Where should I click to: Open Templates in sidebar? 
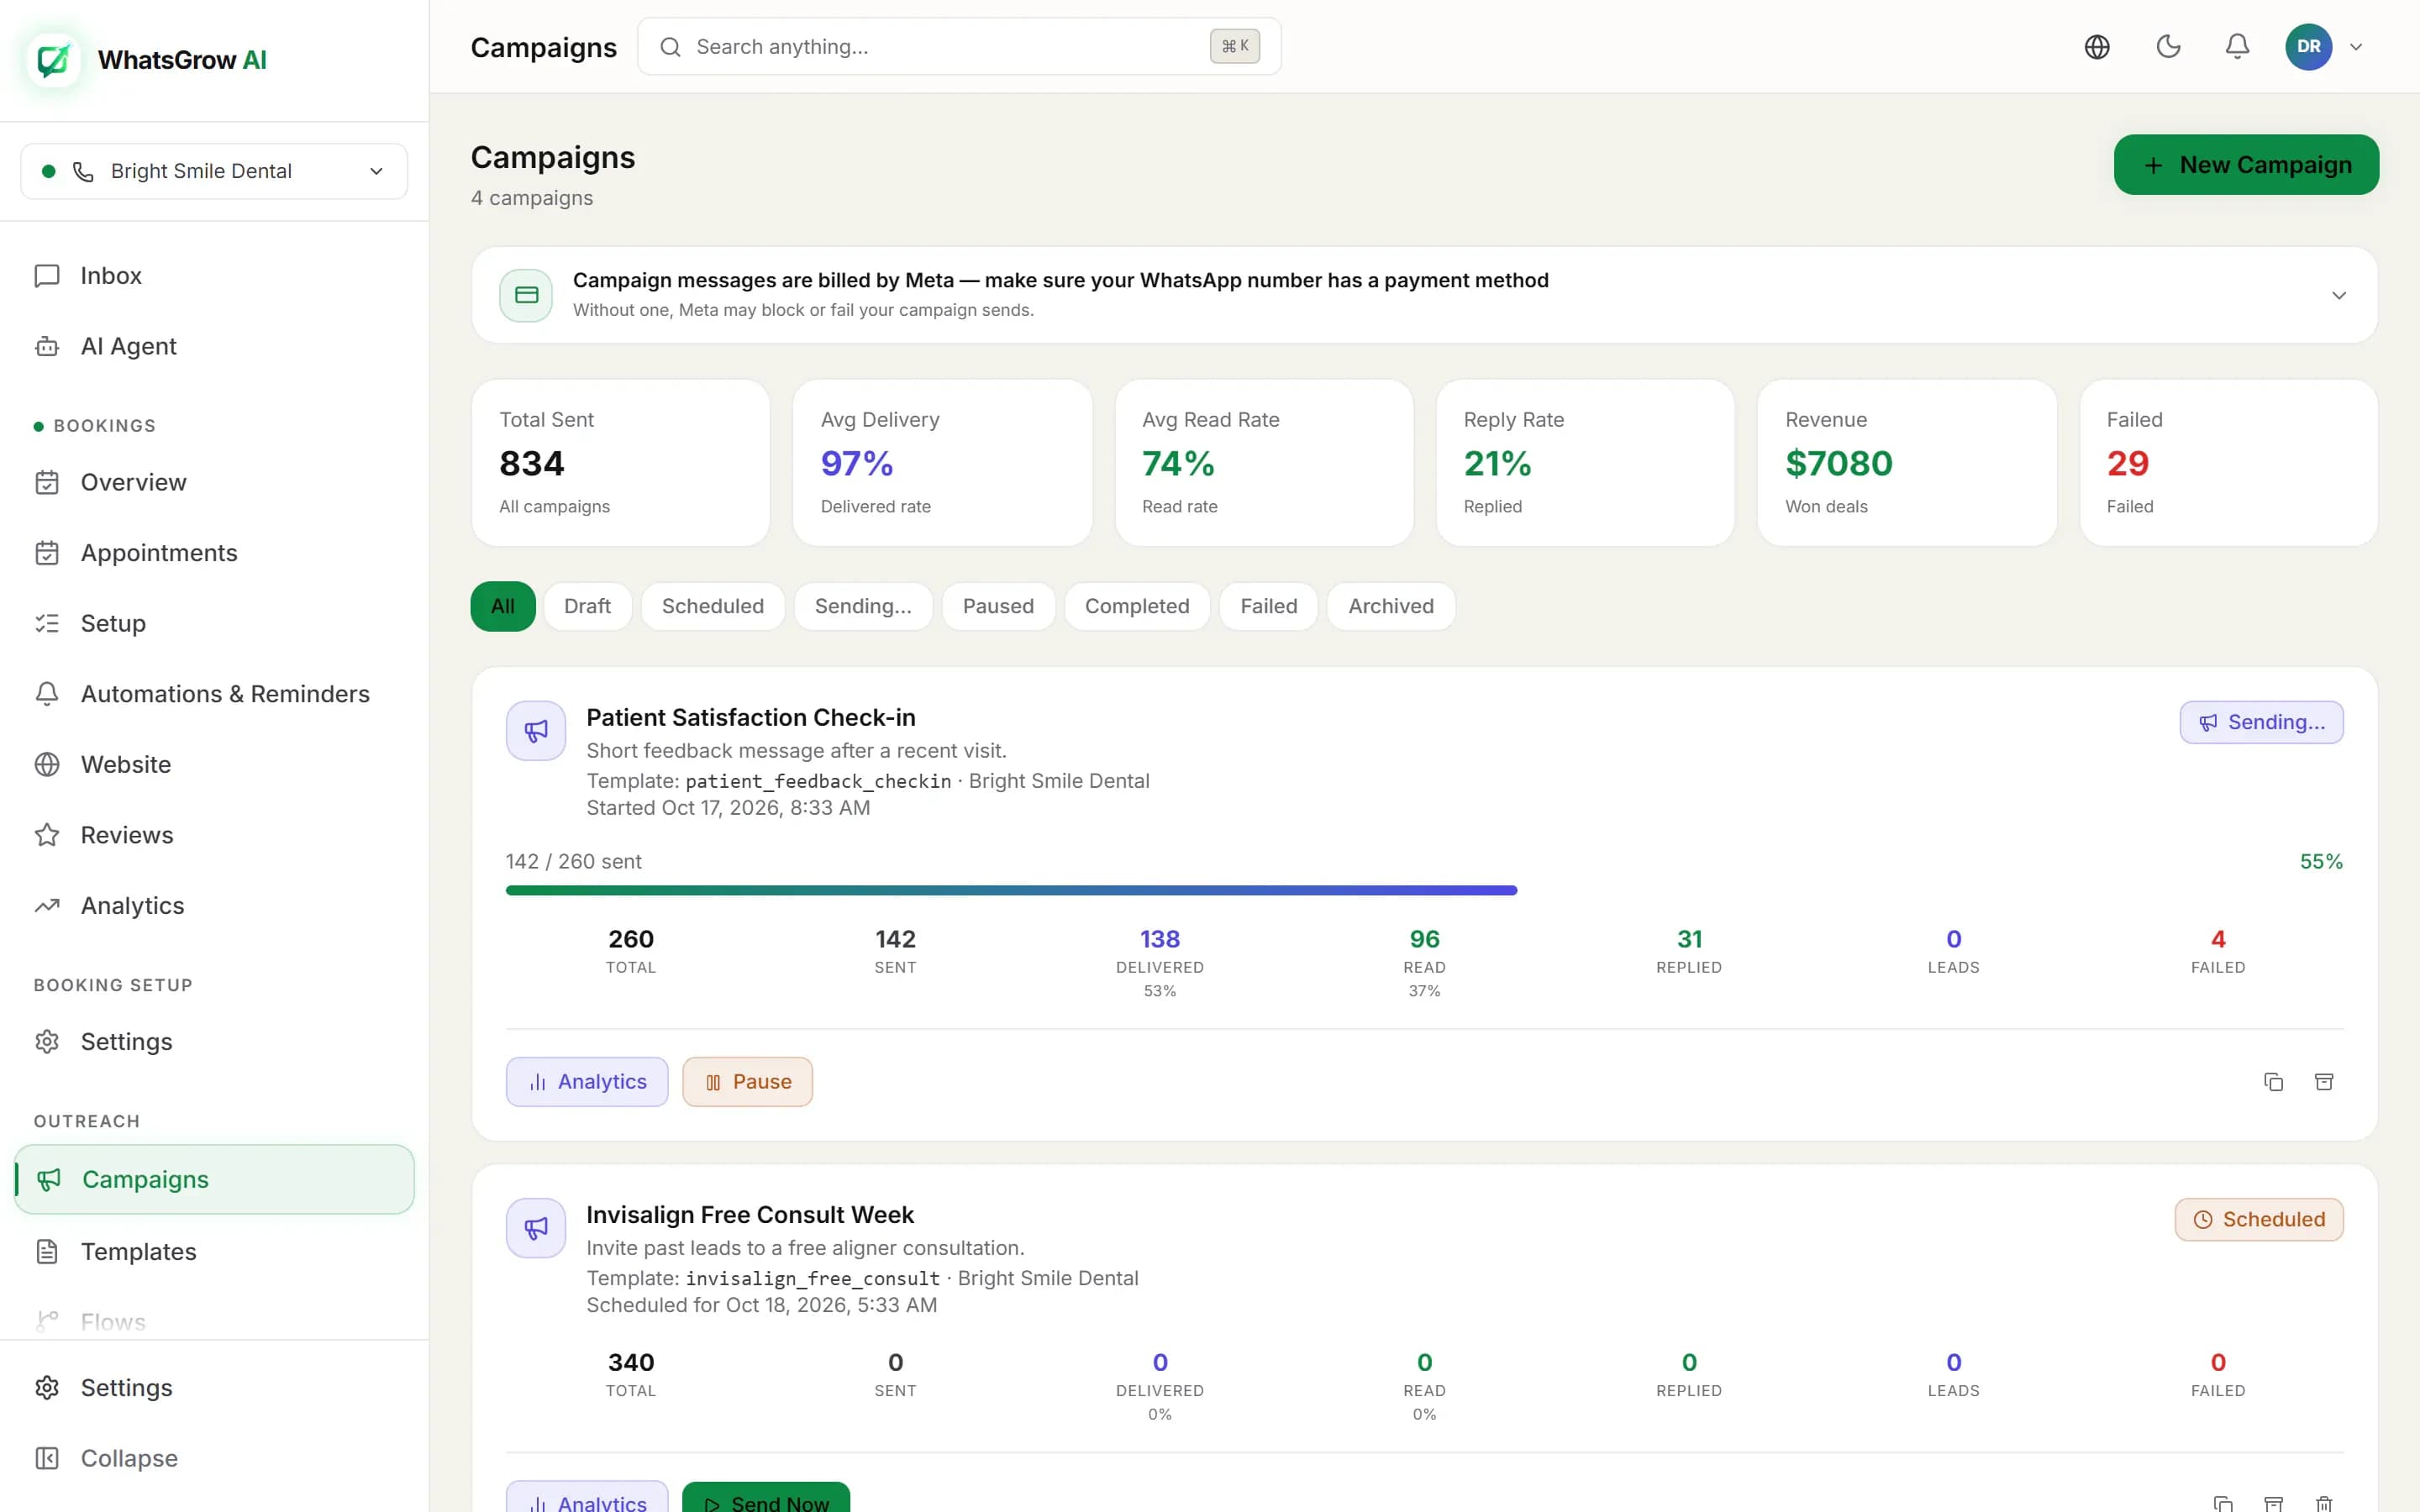(214, 1252)
